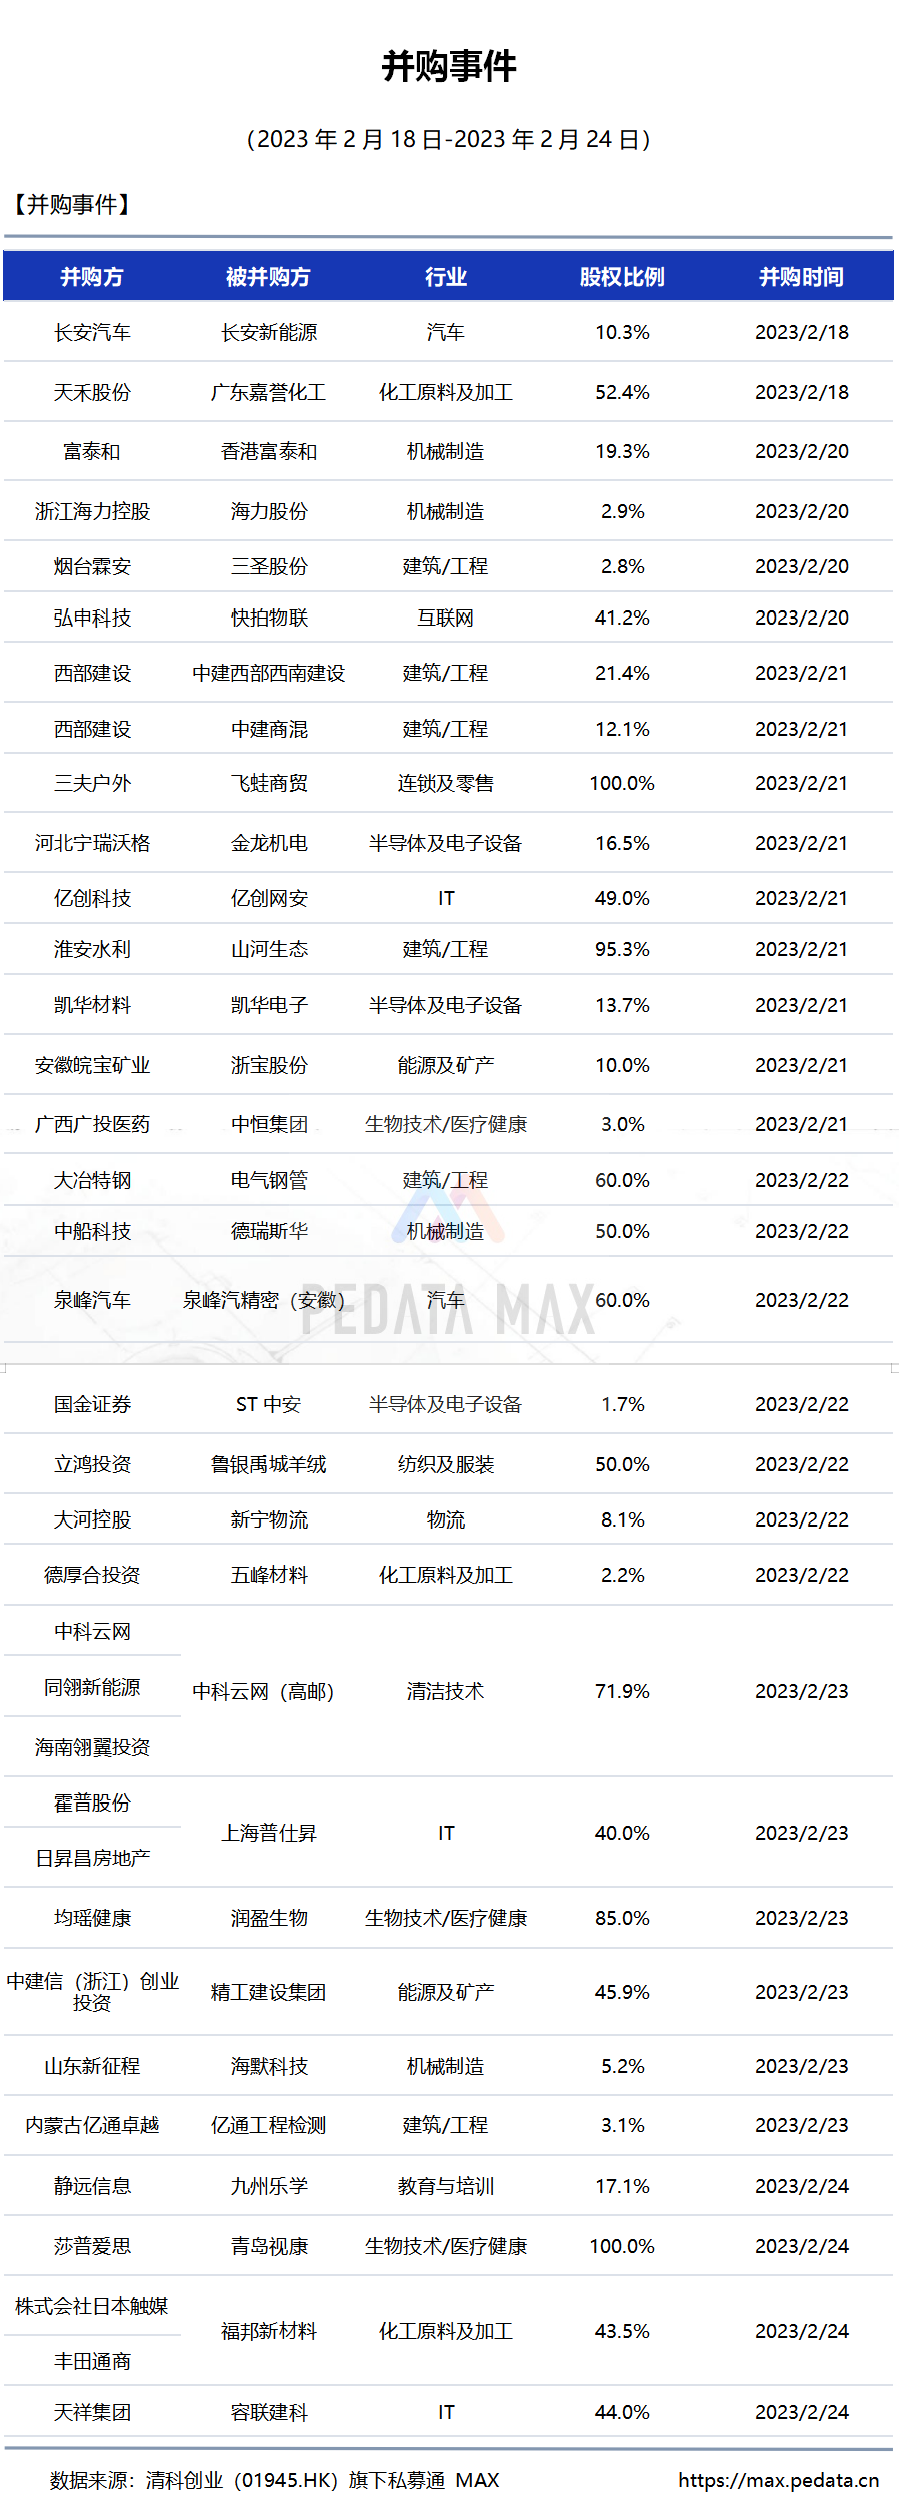Click the 福邦新材料 cell
Viewport: 899px width, 2508px height.
point(269,2332)
